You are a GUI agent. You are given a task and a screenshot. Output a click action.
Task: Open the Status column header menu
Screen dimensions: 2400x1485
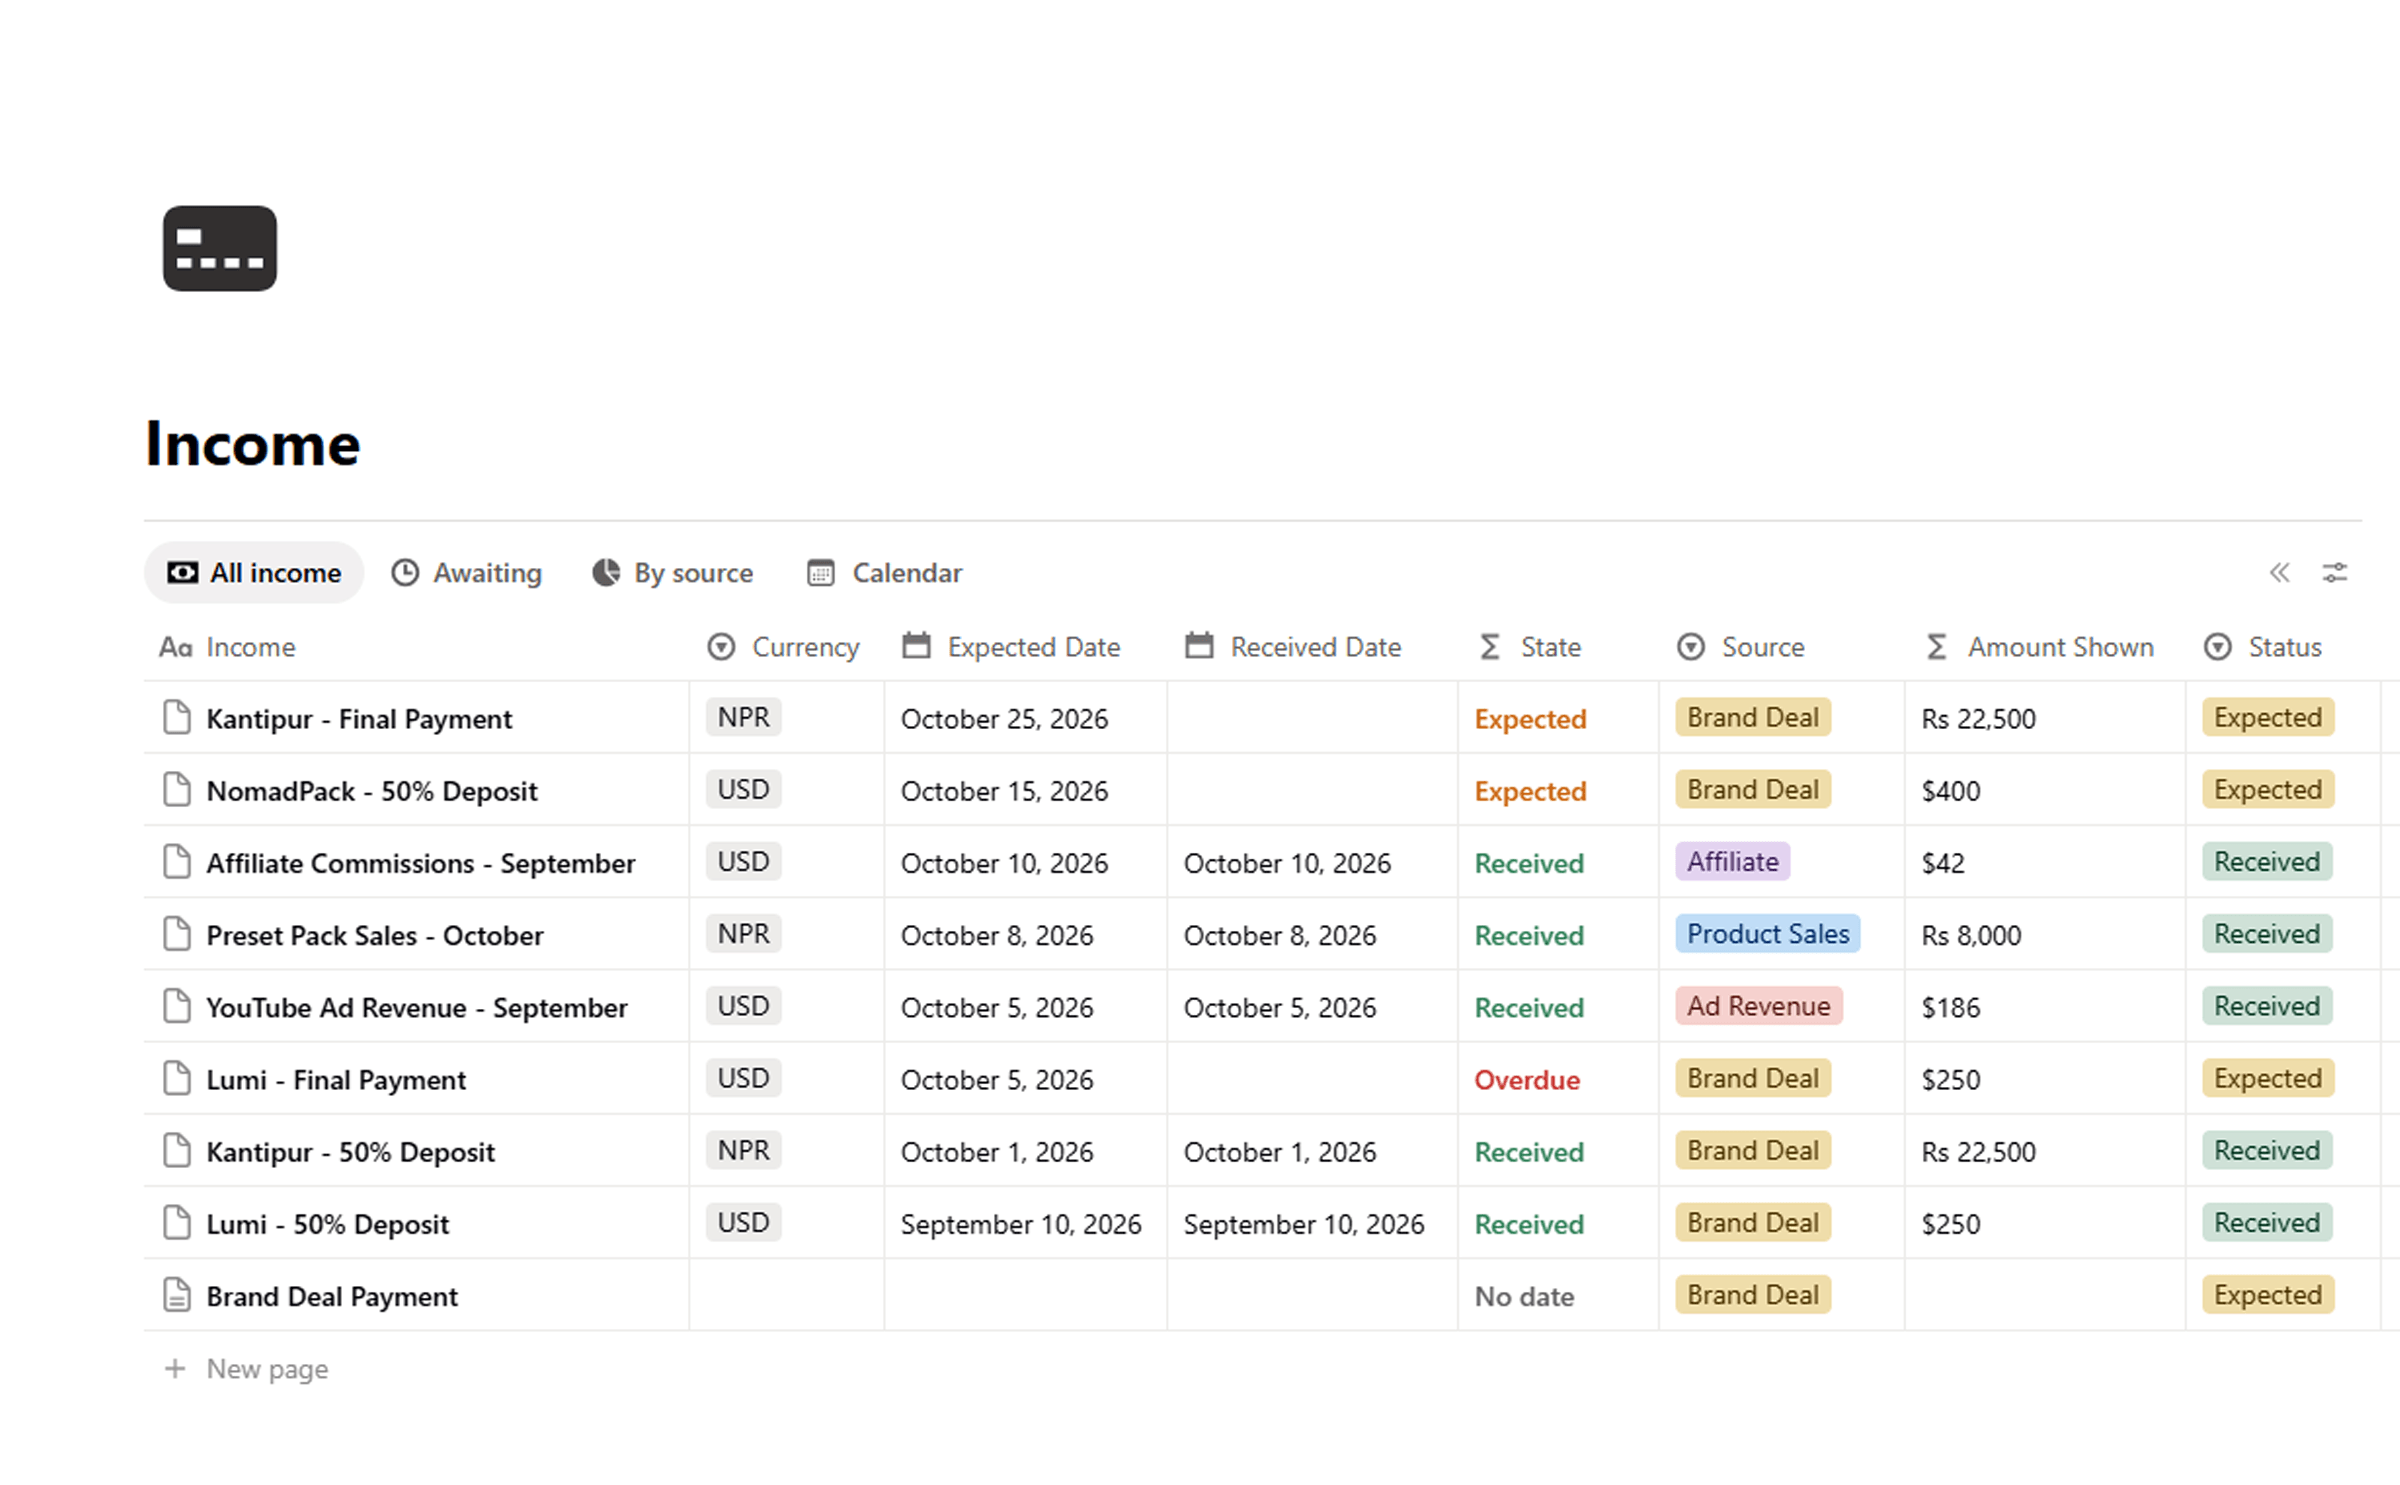coord(2263,647)
